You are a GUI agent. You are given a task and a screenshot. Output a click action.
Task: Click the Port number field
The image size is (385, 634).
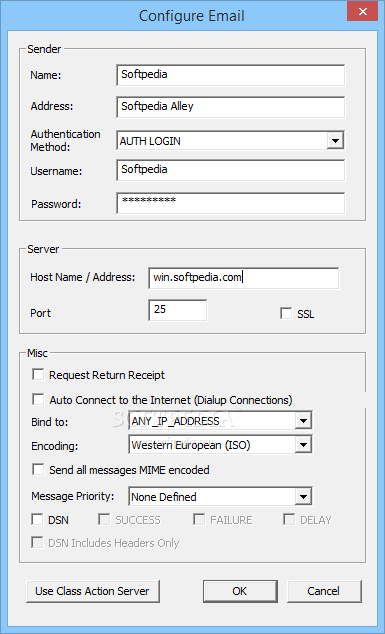[x=178, y=310]
